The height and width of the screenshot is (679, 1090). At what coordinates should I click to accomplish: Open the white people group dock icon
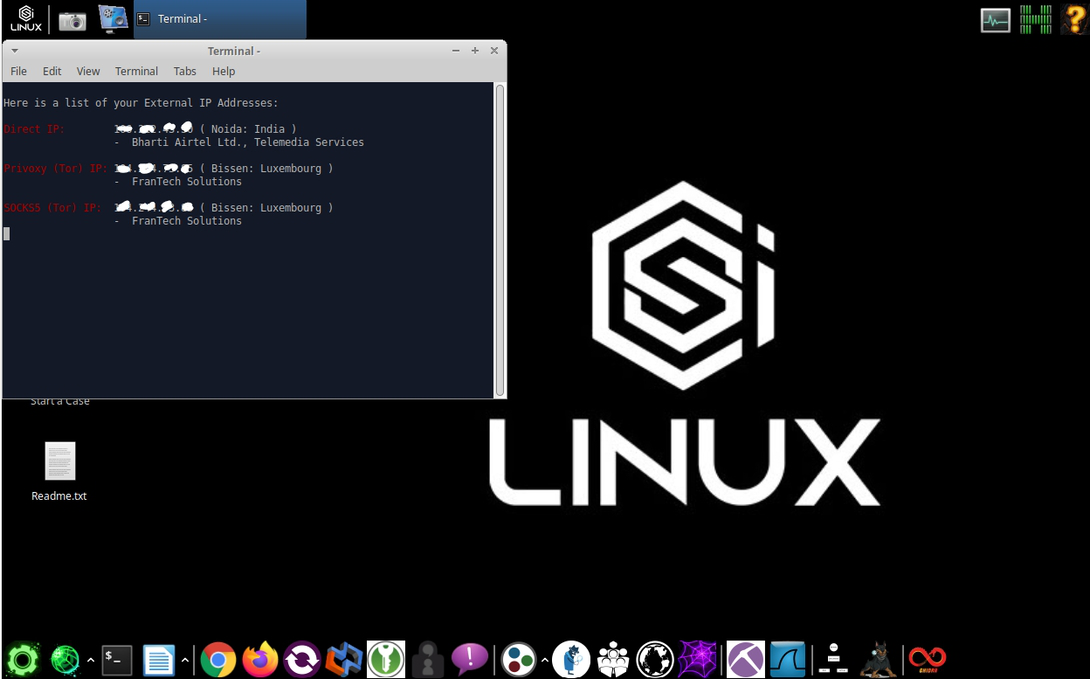613,660
